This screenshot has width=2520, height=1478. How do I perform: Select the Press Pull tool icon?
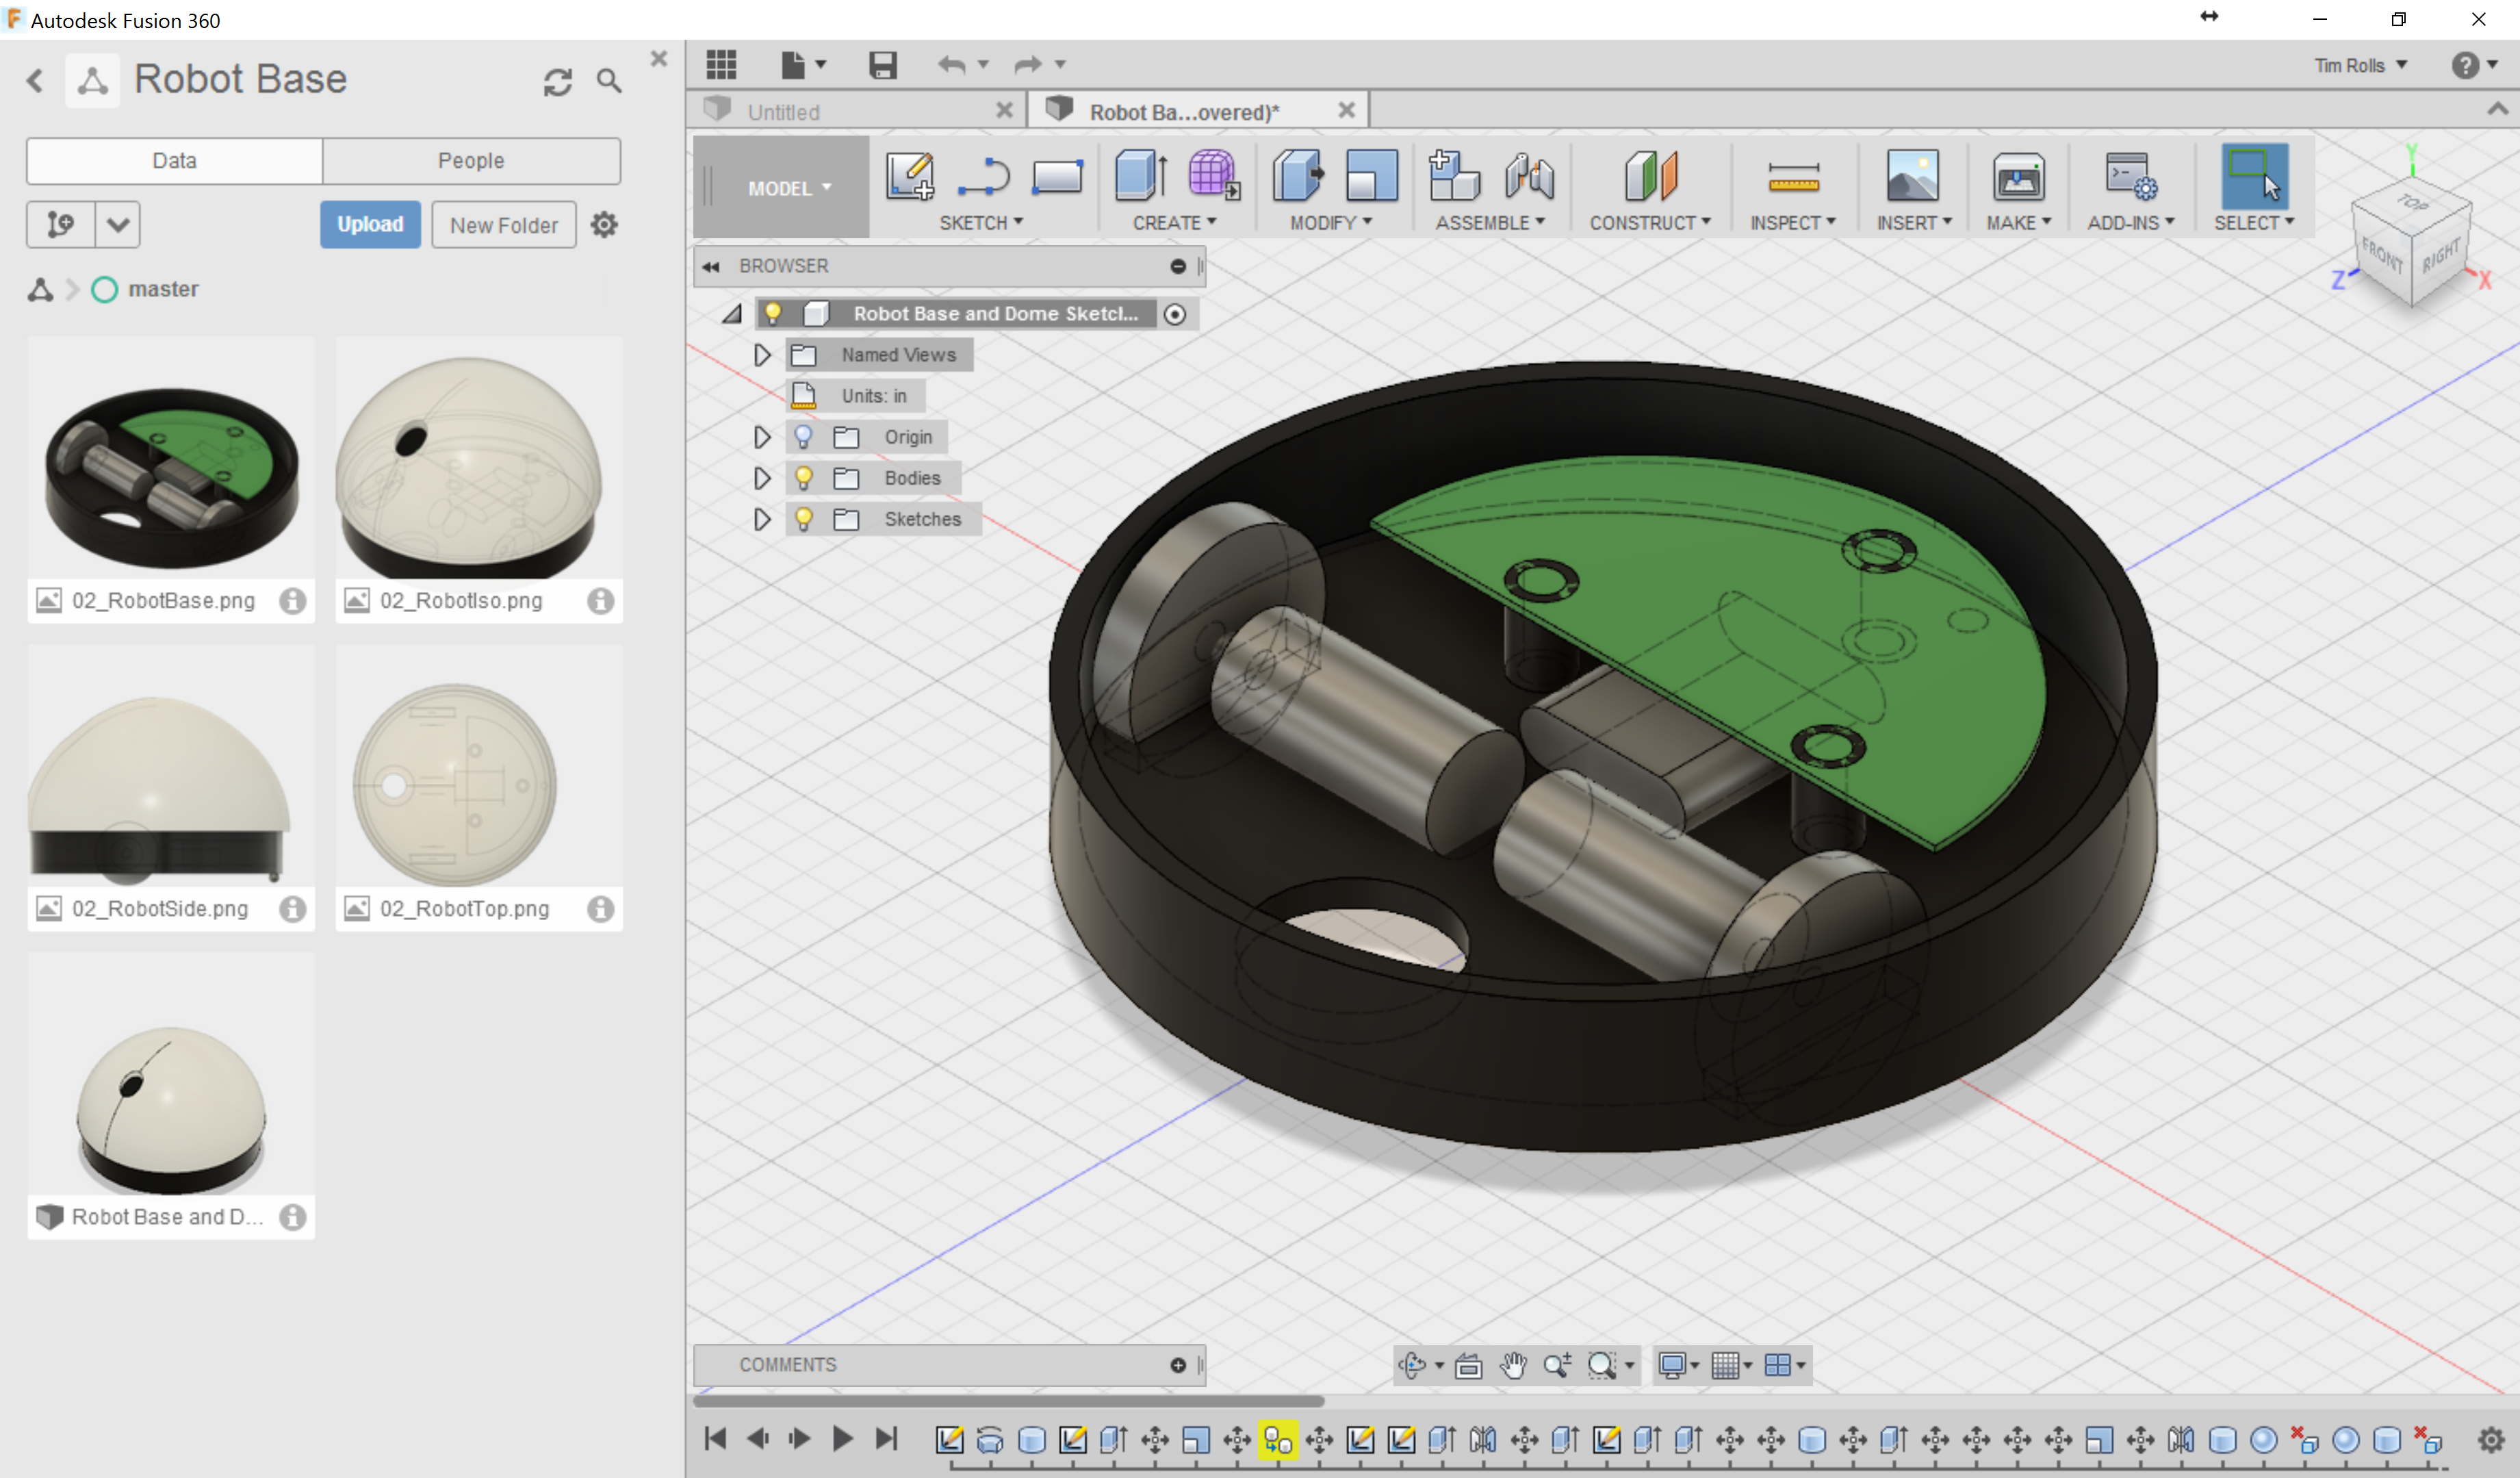click(x=1298, y=176)
